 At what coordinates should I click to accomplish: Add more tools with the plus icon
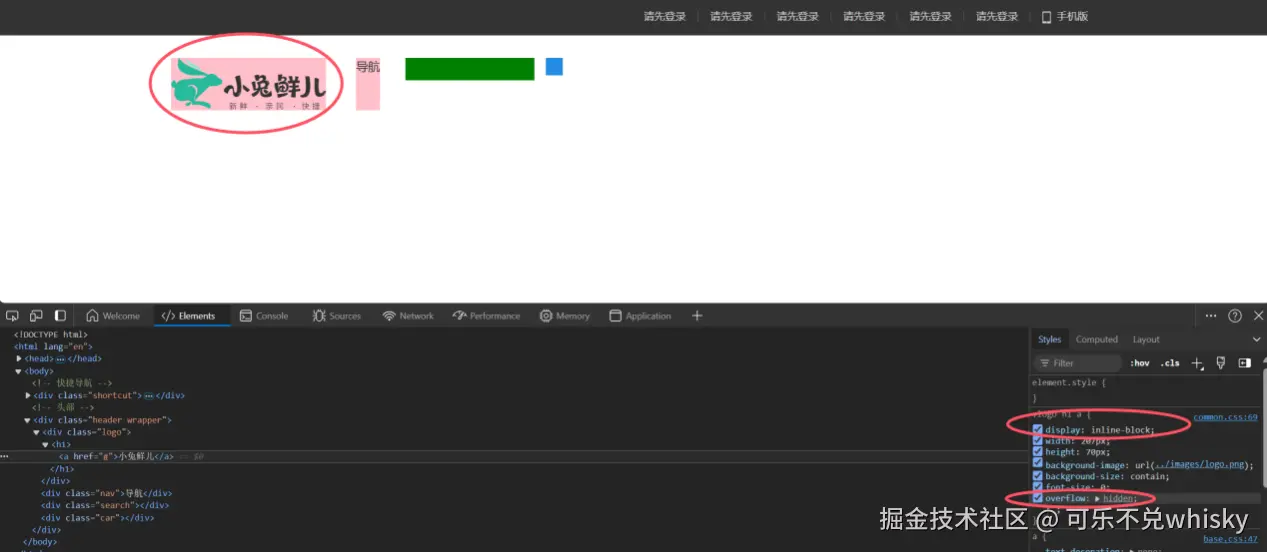click(697, 316)
